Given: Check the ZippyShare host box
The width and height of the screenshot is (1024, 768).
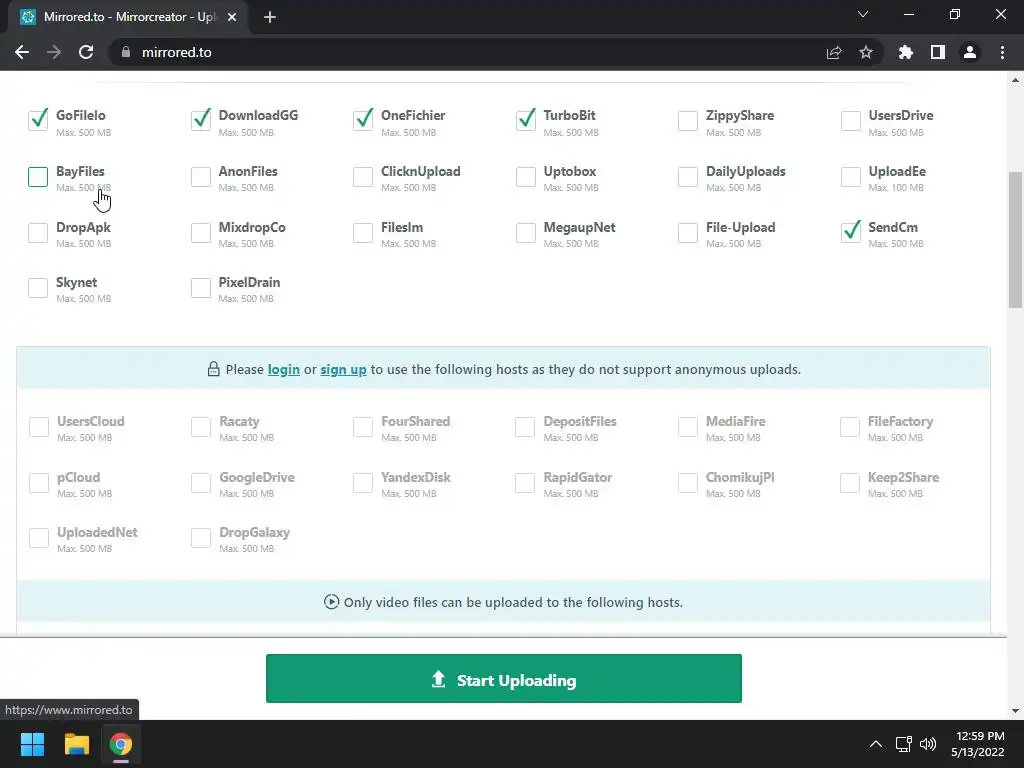Looking at the screenshot, I should click(688, 121).
